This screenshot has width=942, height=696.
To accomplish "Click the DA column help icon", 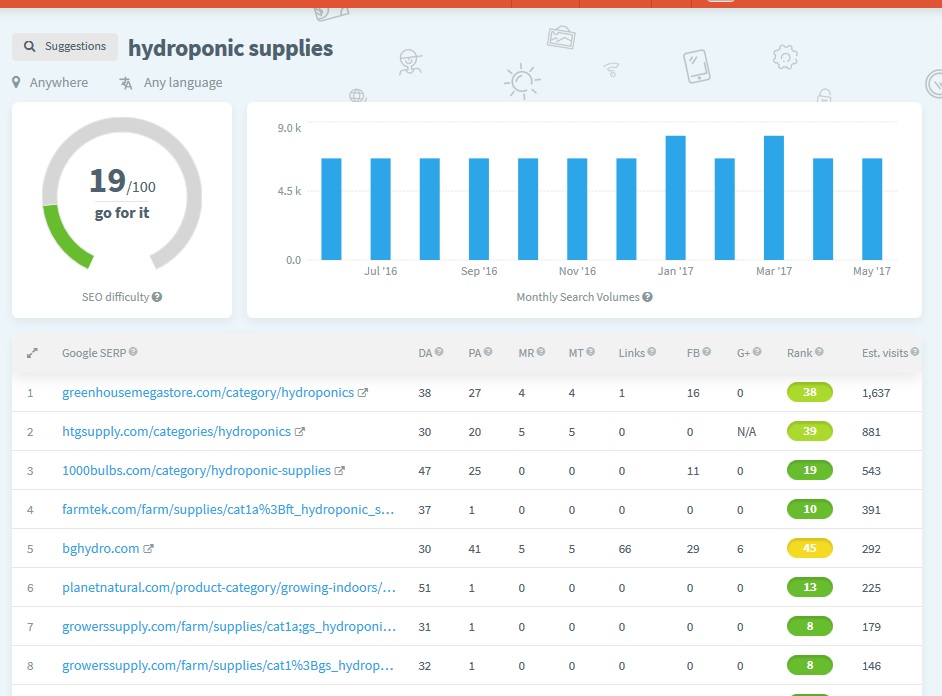I will (439, 352).
